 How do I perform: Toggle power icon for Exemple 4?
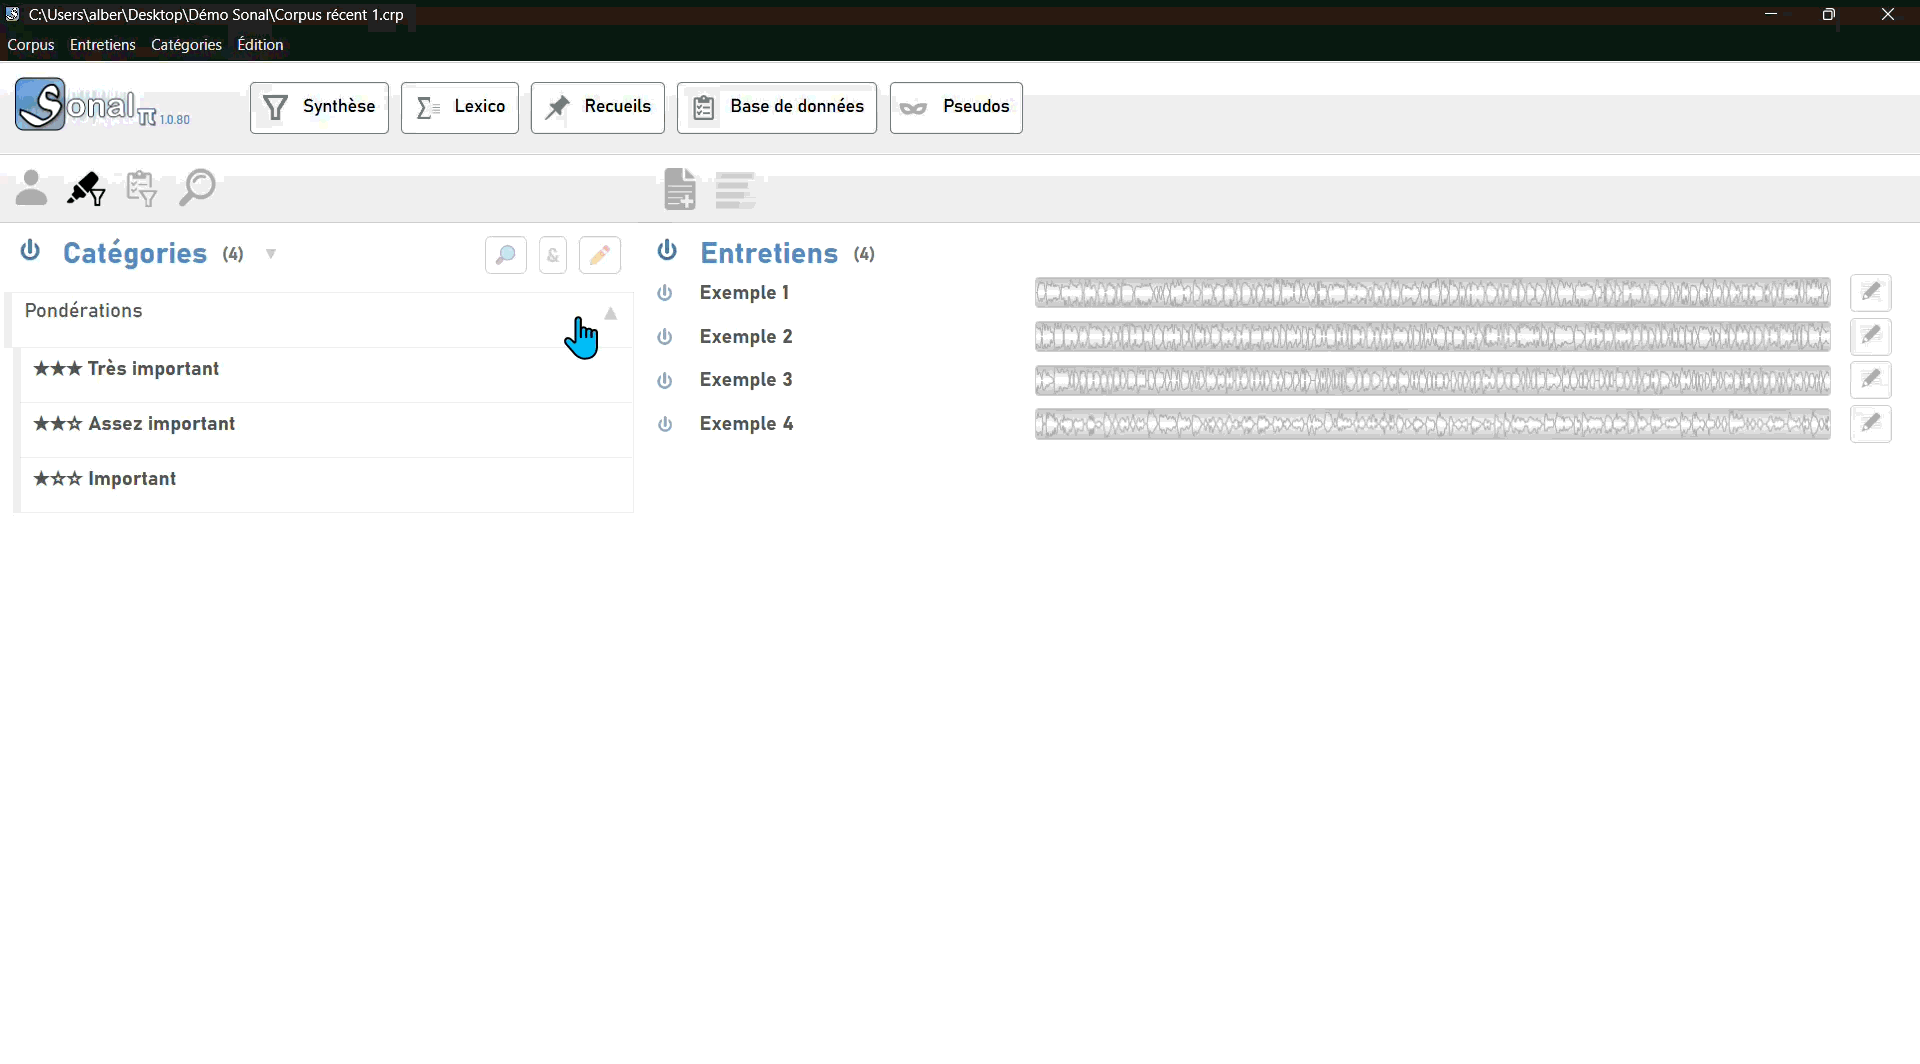click(665, 424)
